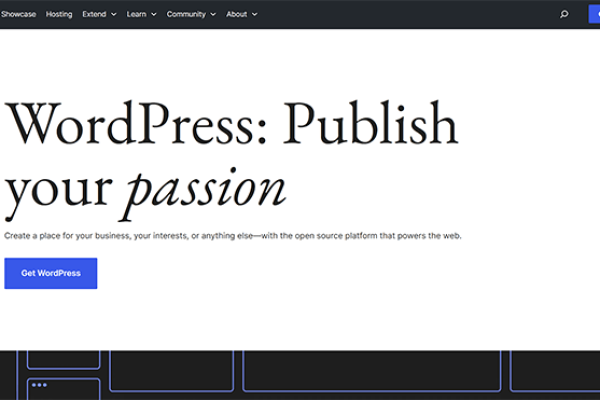Expand the chevron next to Extend
Viewport: 600px width, 400px height.
(113, 15)
